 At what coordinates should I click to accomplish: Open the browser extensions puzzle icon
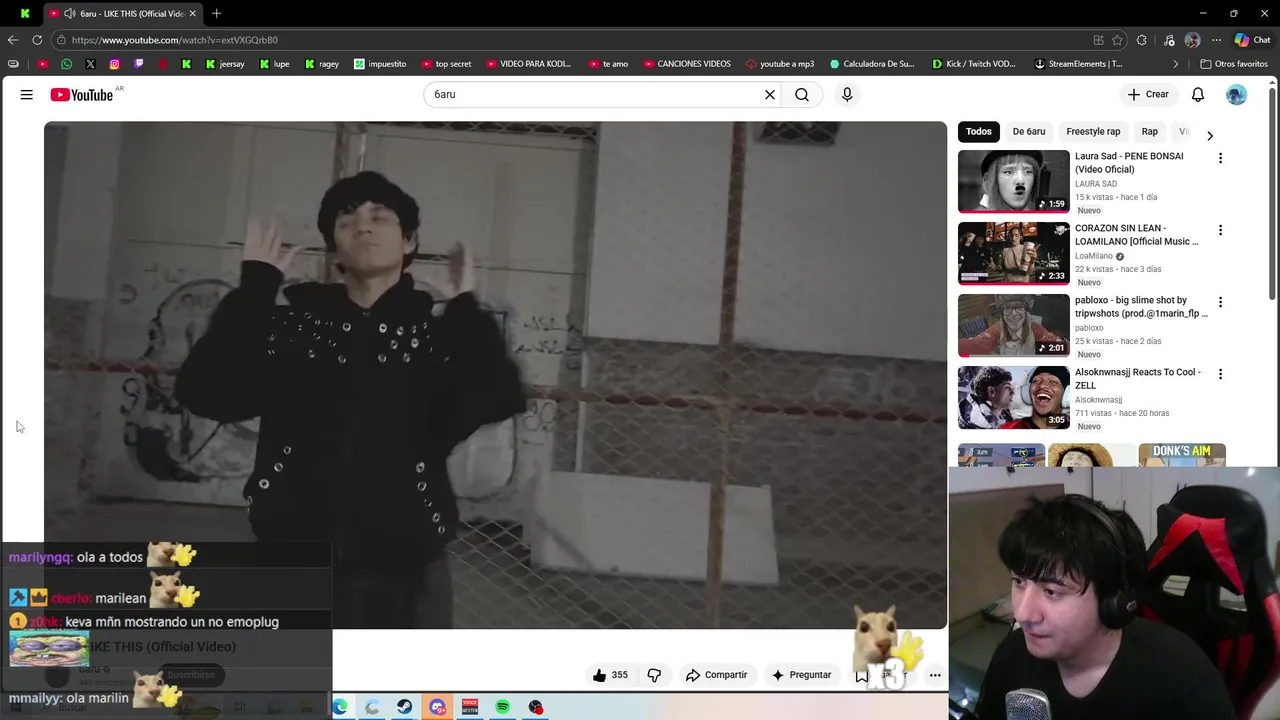pyautogui.click(x=1142, y=40)
